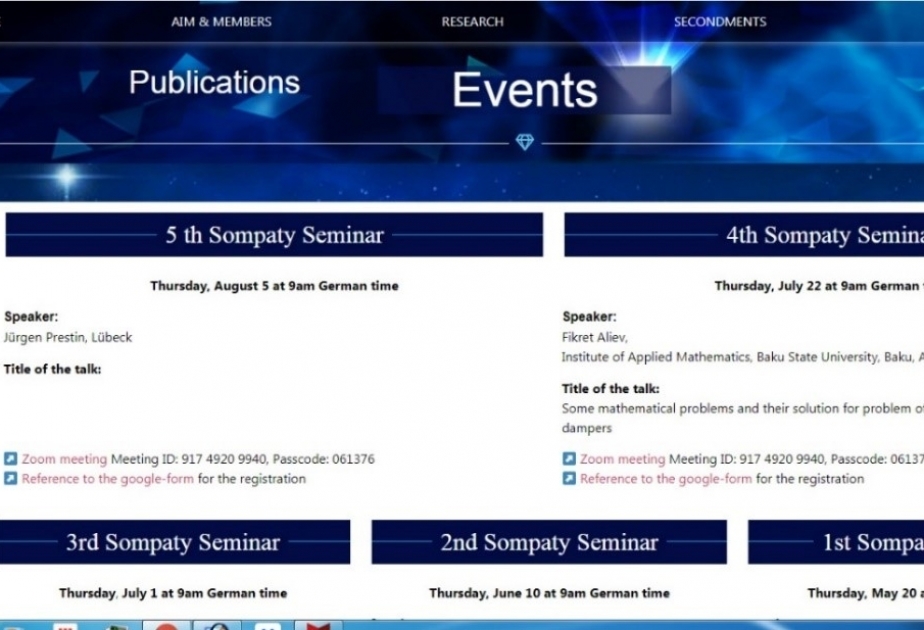
Task: Click the external-link icon beside 5th seminar Zoom meeting
Action: click(11, 459)
